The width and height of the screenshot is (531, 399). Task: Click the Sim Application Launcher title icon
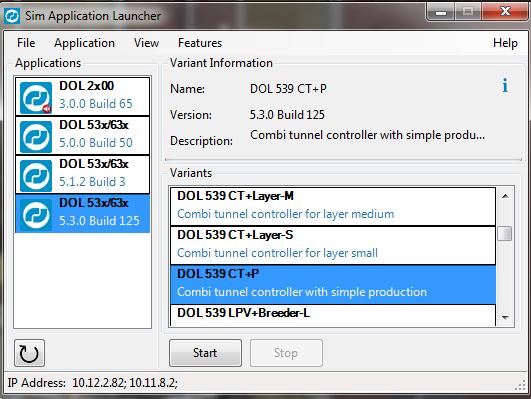12,16
